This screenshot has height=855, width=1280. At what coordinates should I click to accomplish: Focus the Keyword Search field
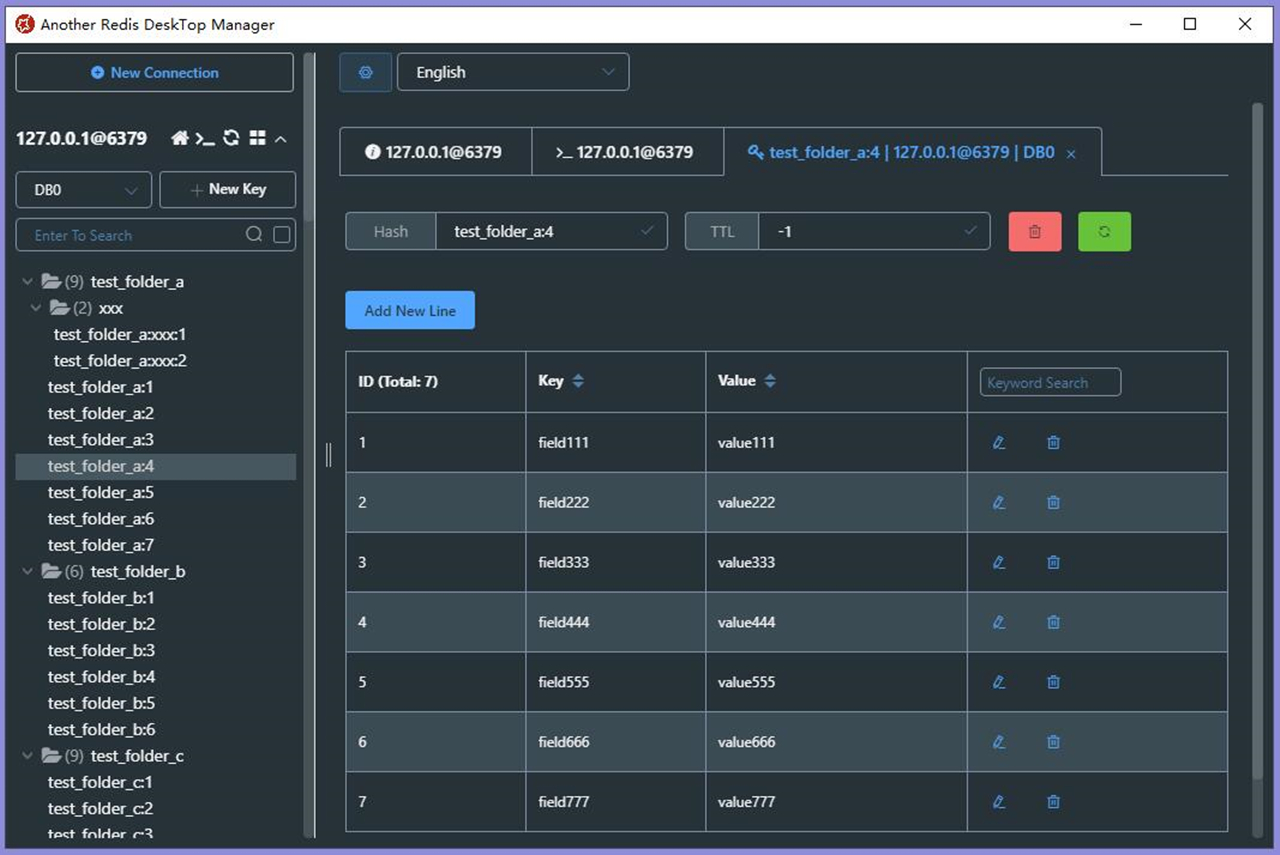tap(1049, 381)
